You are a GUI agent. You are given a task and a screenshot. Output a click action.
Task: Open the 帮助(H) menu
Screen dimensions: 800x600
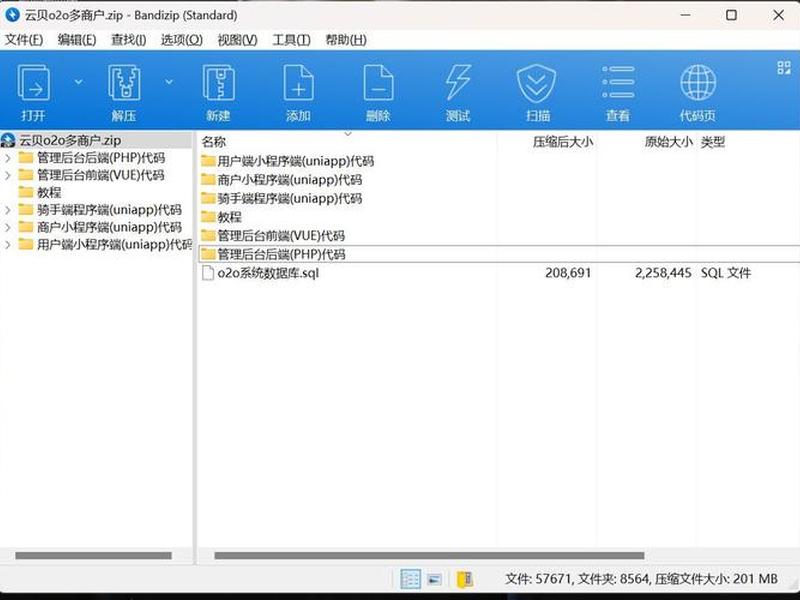[x=346, y=40]
